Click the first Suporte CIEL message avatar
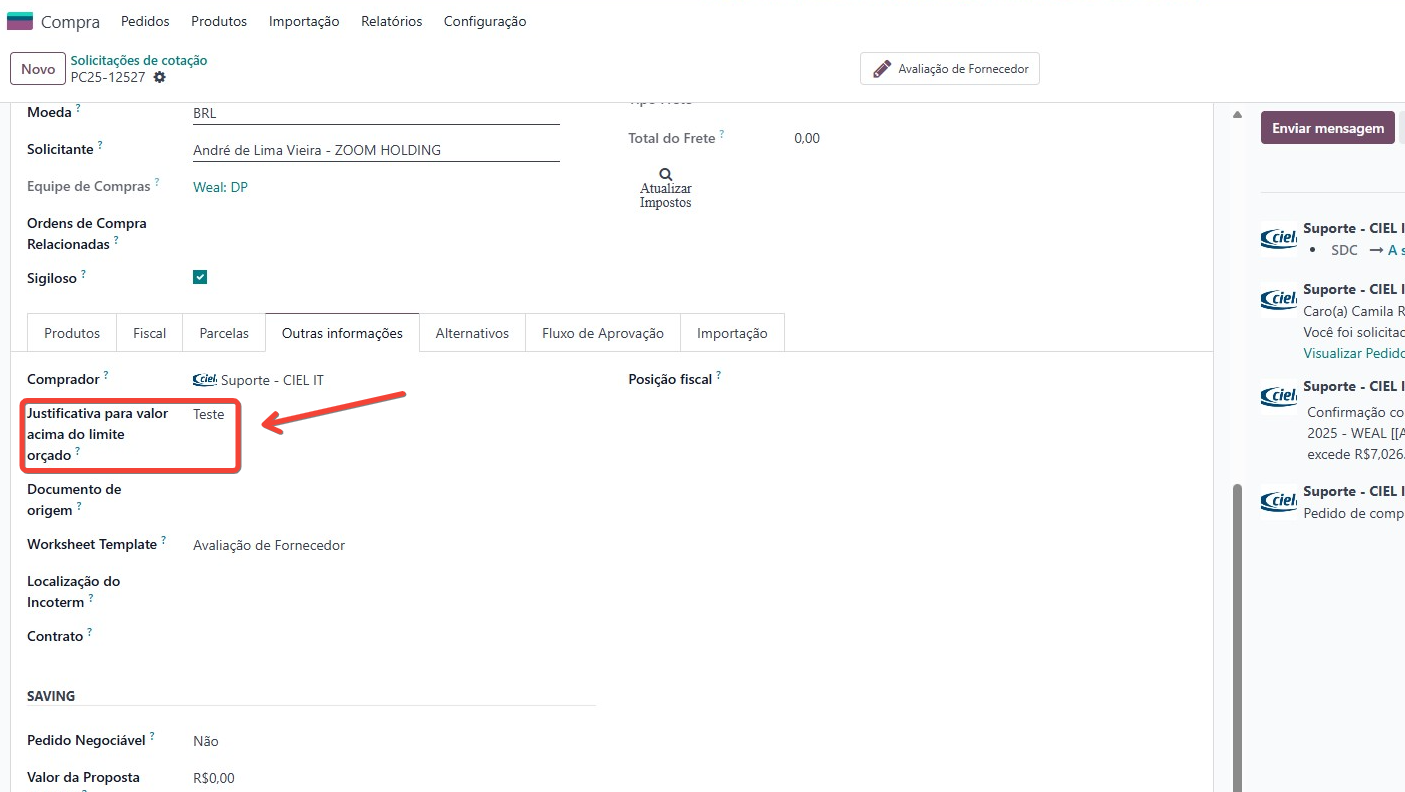The width and height of the screenshot is (1405, 792). point(1278,239)
